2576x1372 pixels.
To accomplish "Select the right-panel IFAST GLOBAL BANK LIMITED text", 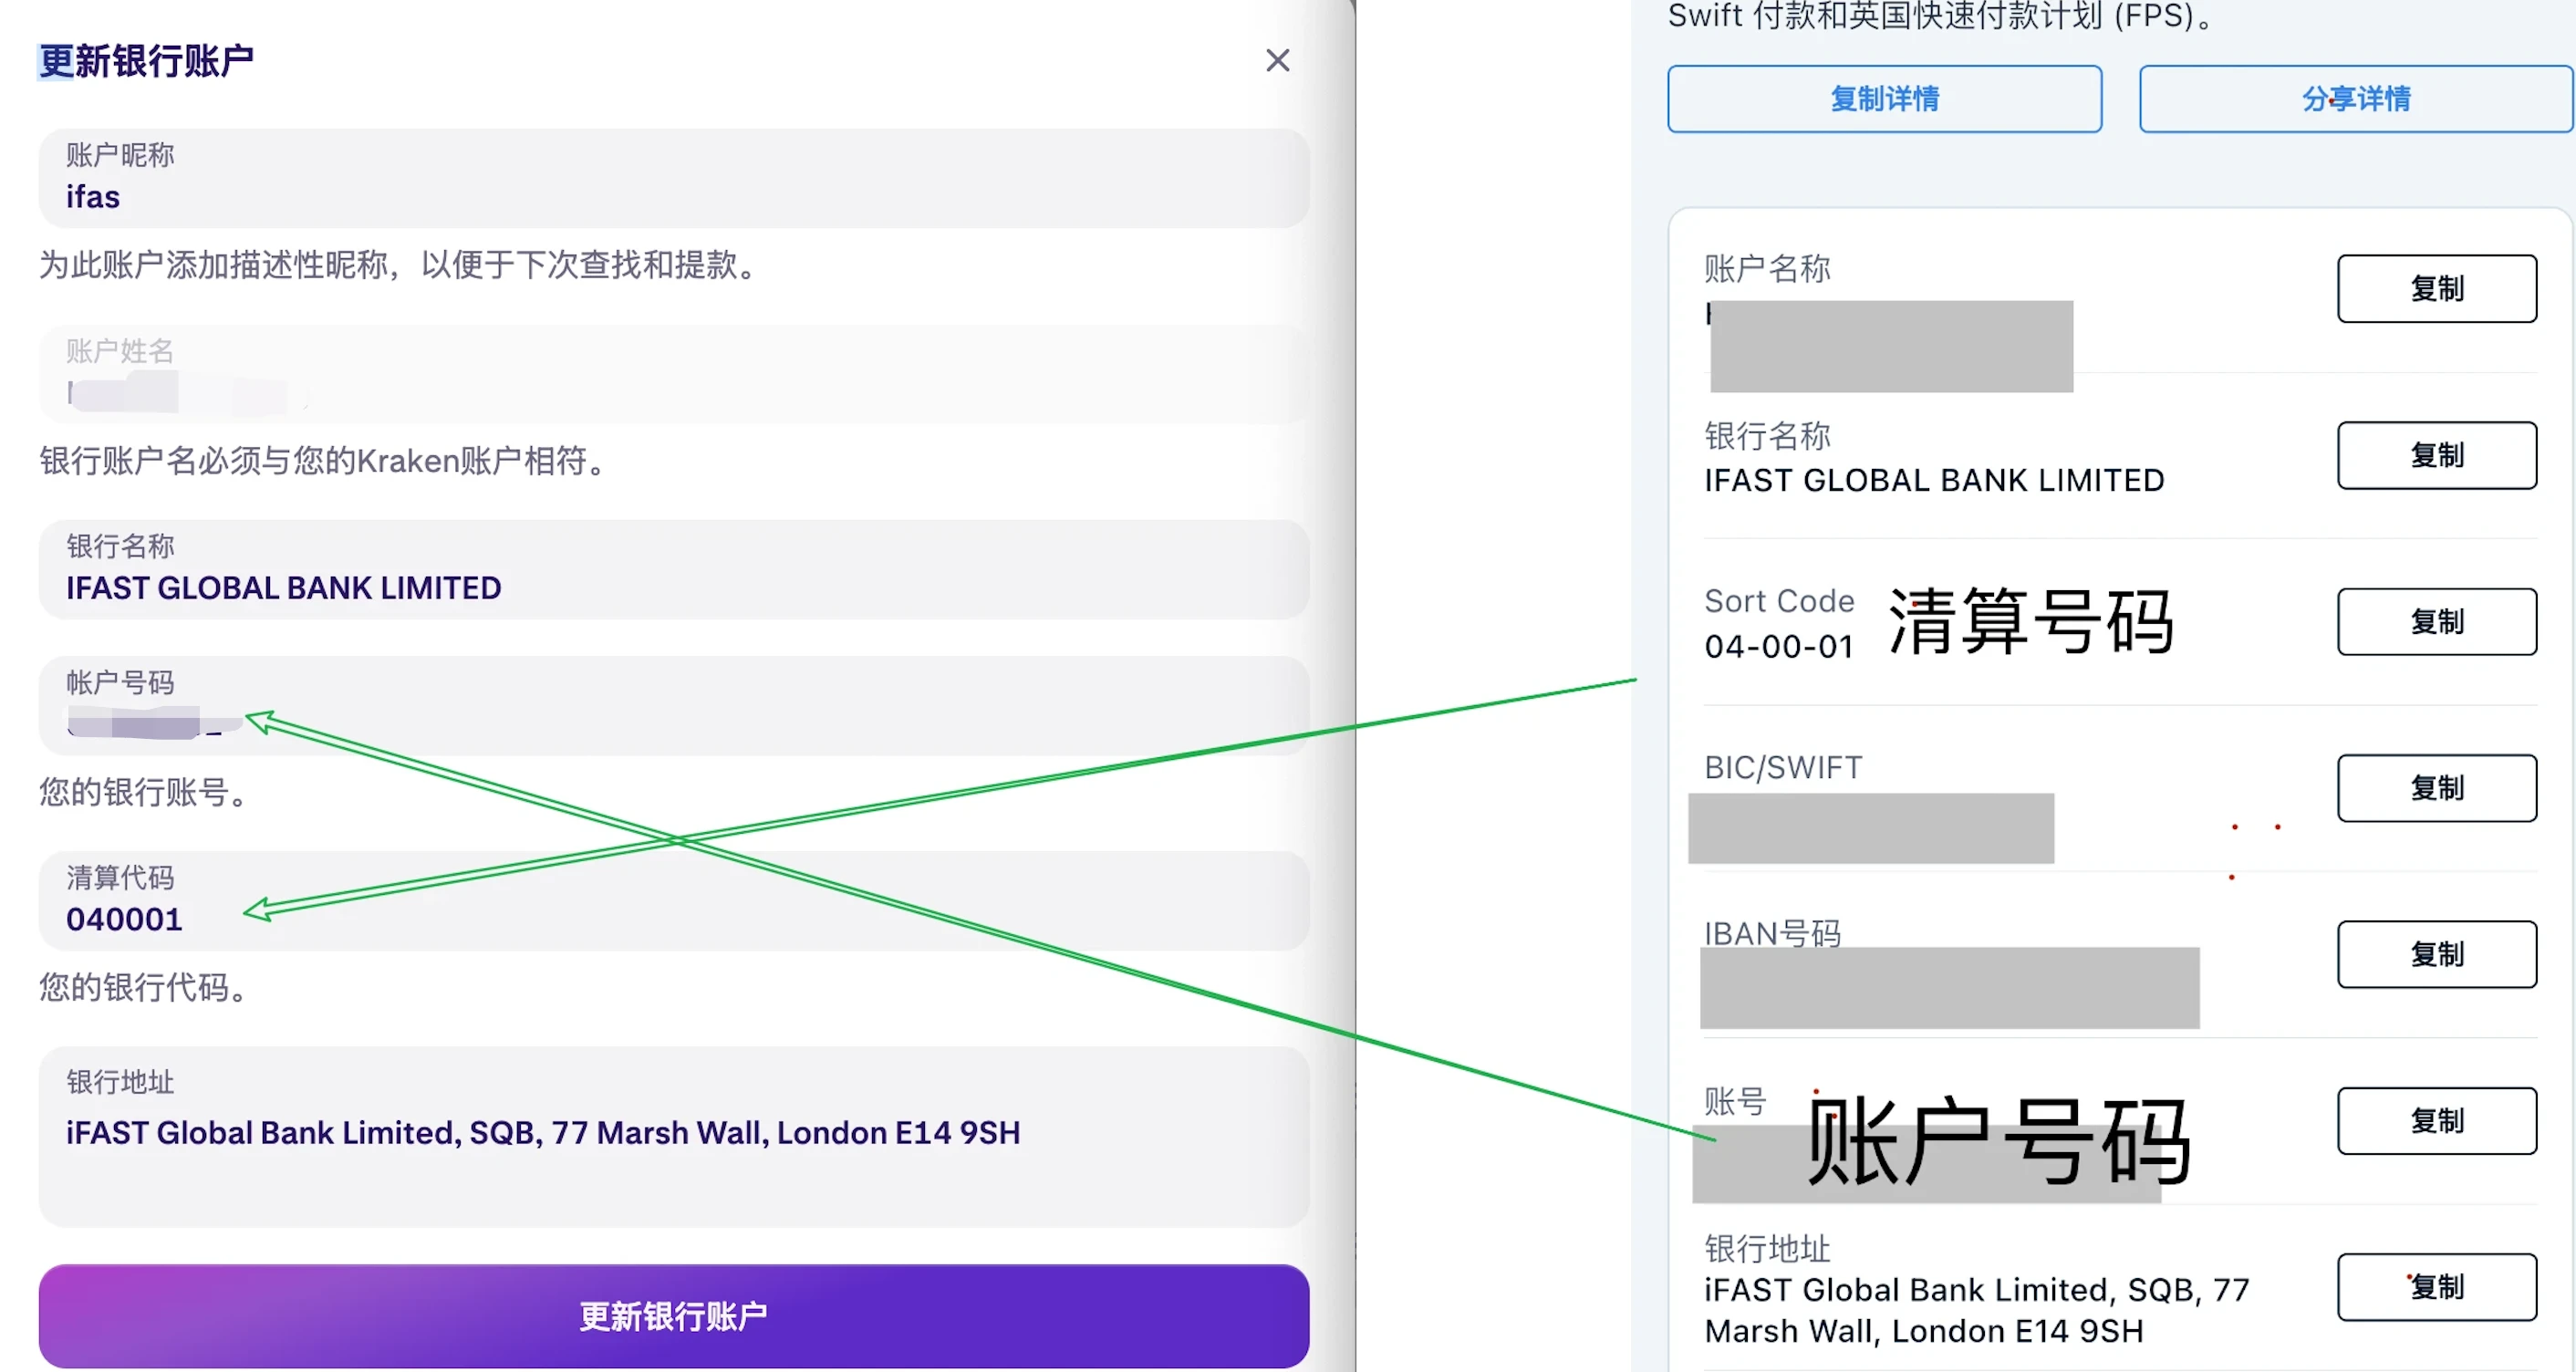I will [x=1934, y=480].
